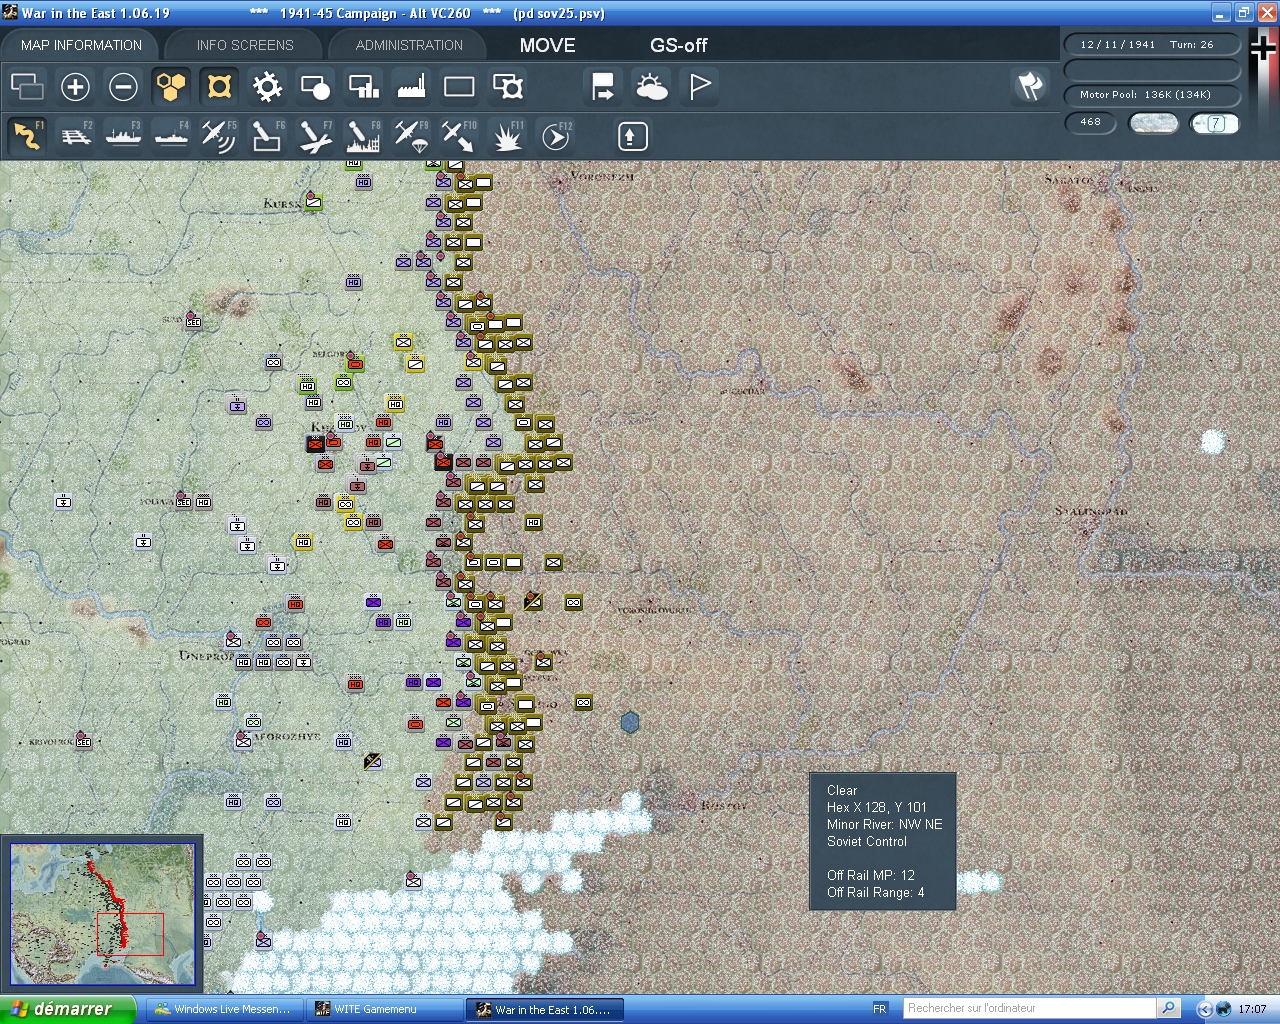Enable F5 air reconnaissance mode
The width and height of the screenshot is (1280, 1024).
(x=219, y=135)
